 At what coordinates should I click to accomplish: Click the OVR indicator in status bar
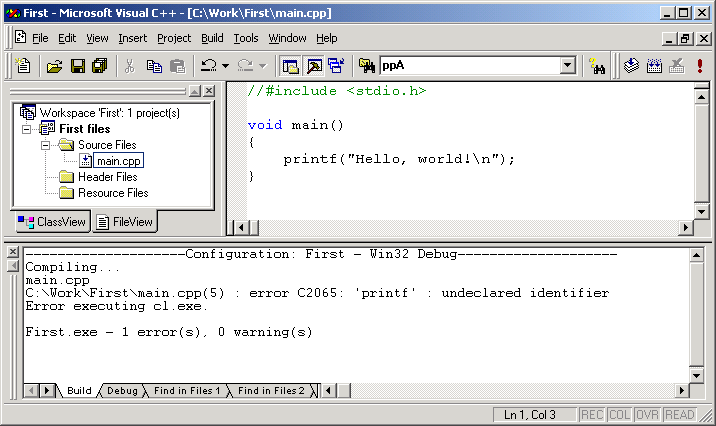[x=648, y=415]
